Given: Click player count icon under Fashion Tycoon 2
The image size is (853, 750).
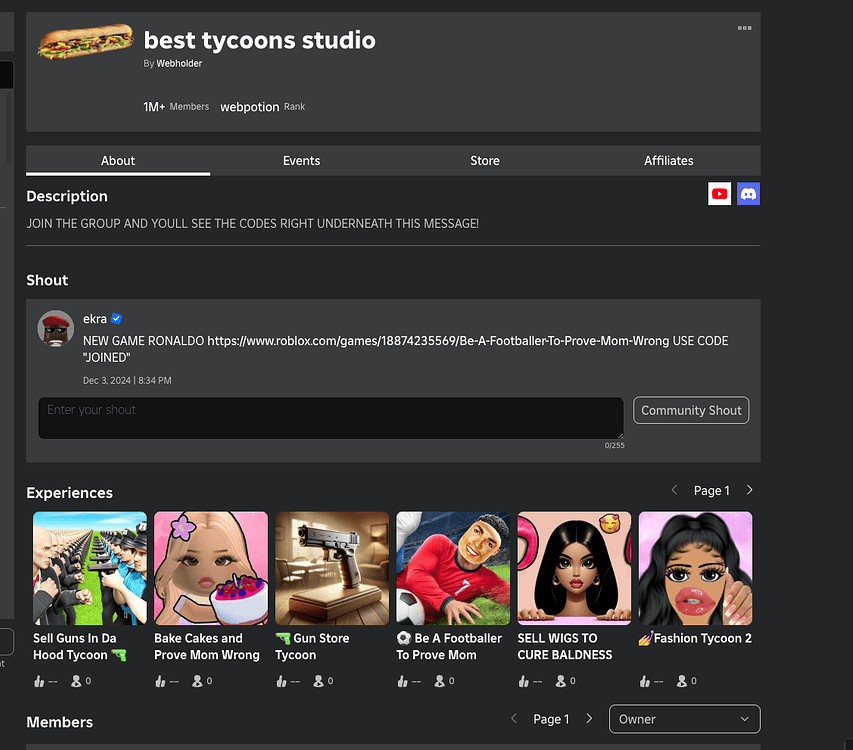Looking at the screenshot, I should 682,681.
